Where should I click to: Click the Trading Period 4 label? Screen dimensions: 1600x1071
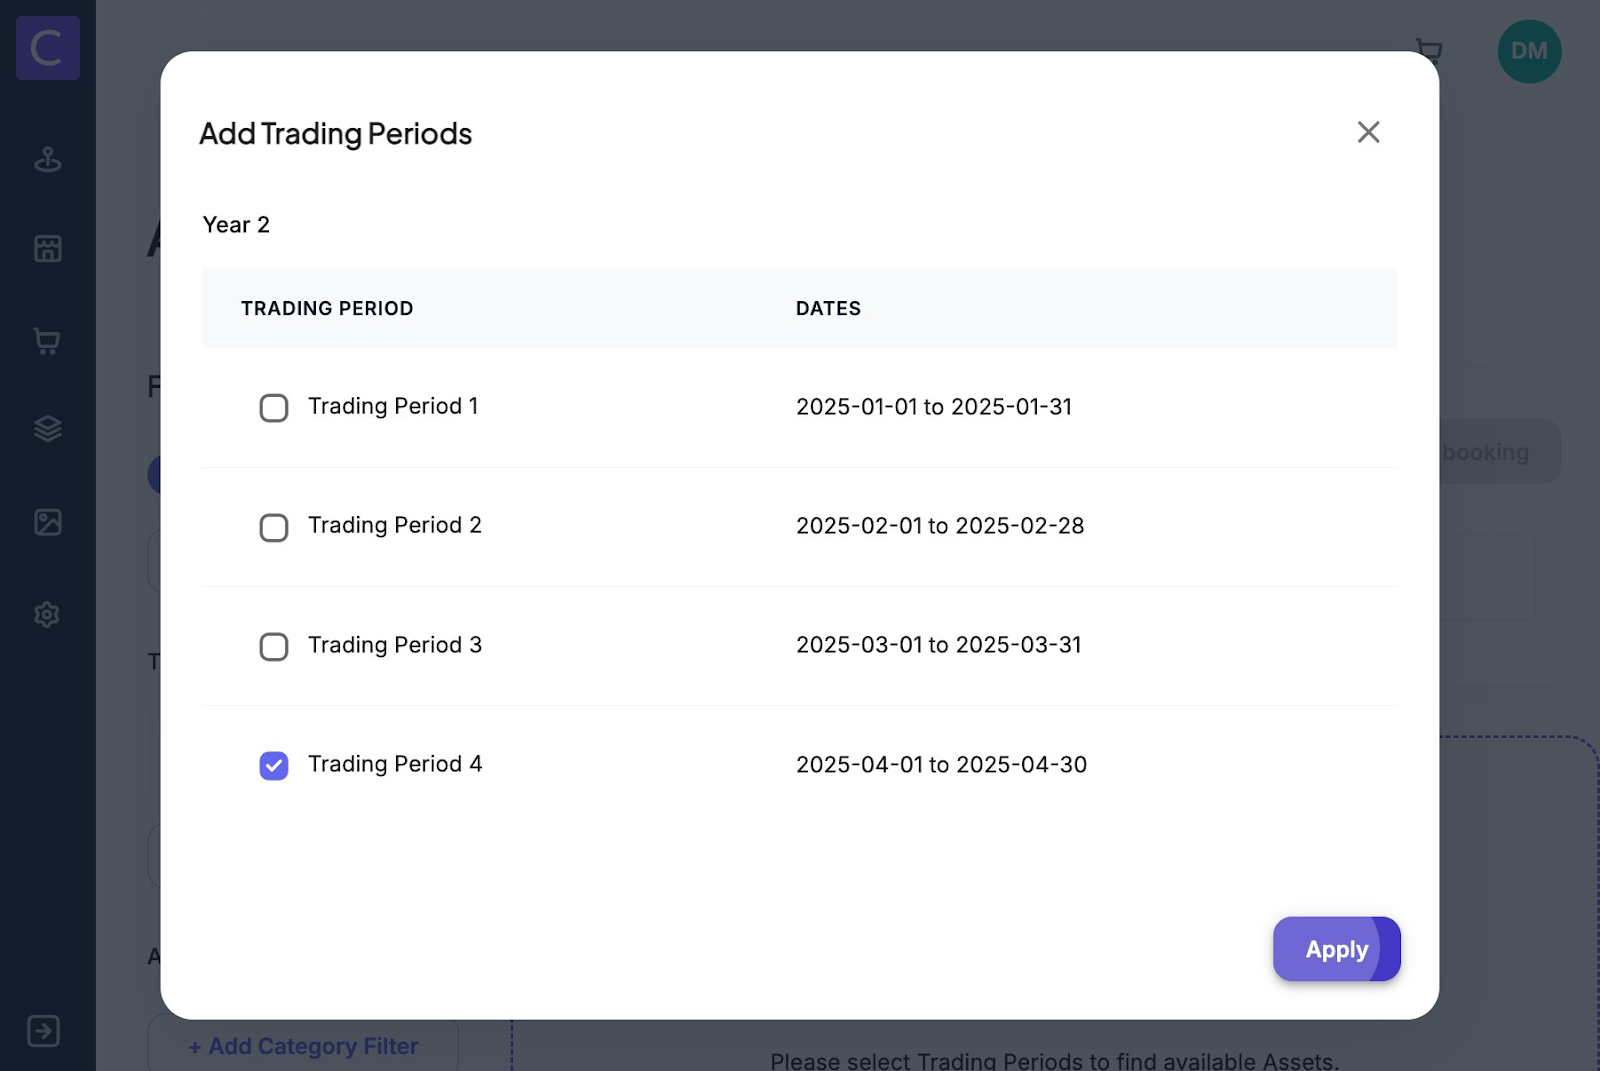point(395,764)
